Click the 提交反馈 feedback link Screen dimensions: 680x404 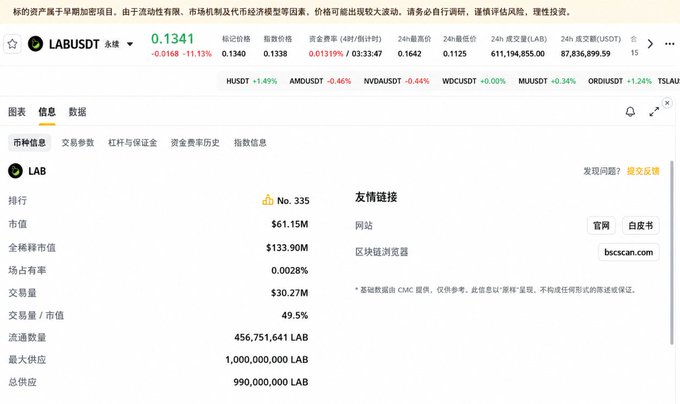643,171
